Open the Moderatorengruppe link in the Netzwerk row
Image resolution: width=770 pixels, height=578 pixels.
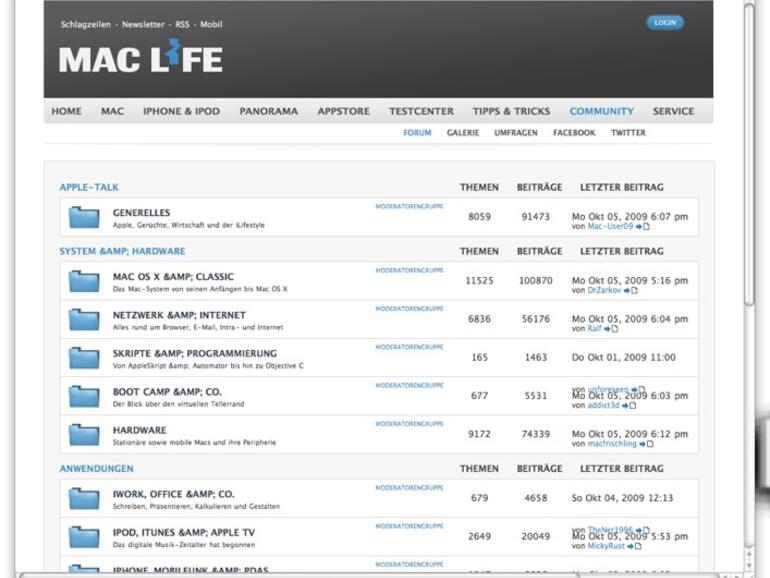410,308
